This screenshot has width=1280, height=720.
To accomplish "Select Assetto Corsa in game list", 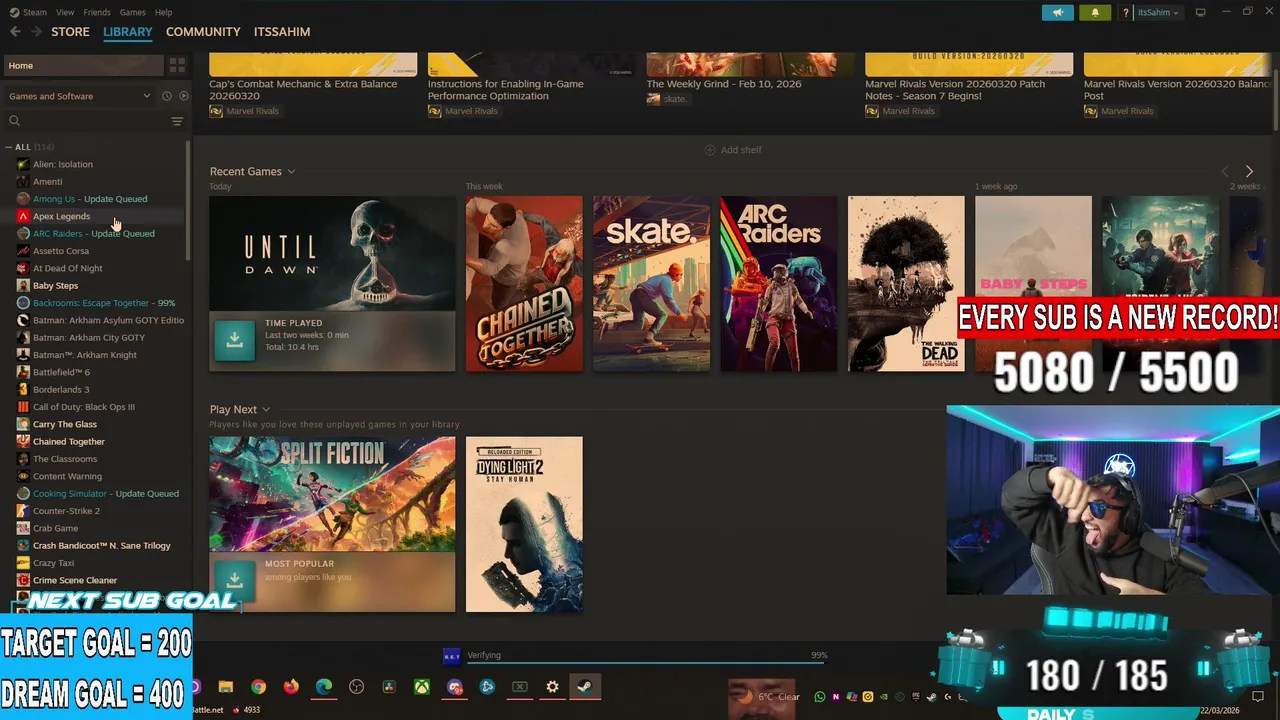I will pos(61,251).
